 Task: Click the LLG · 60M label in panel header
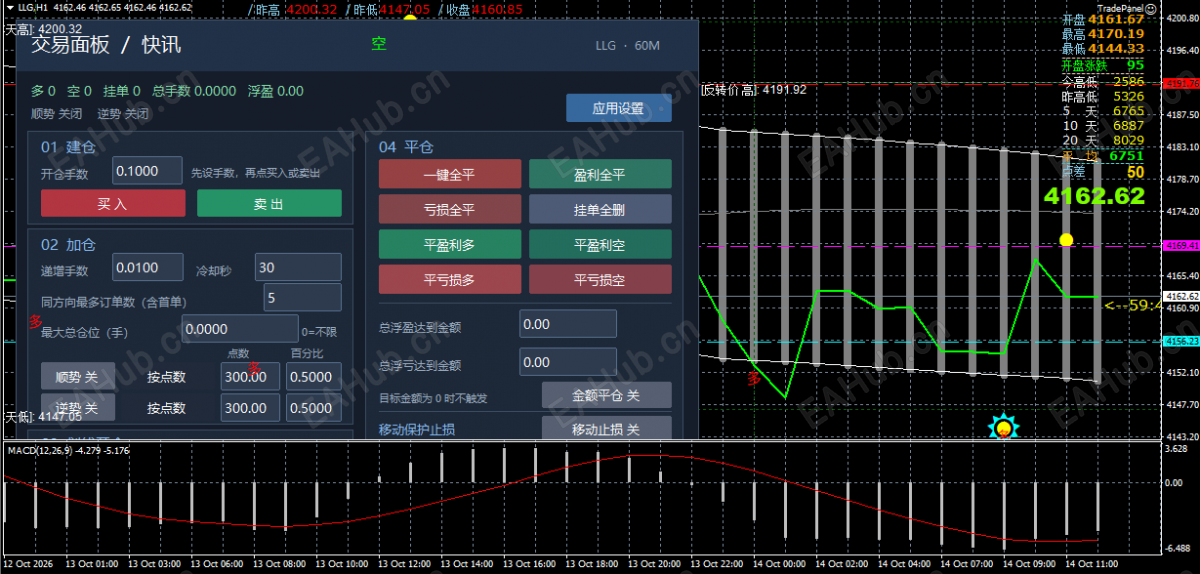tap(628, 46)
